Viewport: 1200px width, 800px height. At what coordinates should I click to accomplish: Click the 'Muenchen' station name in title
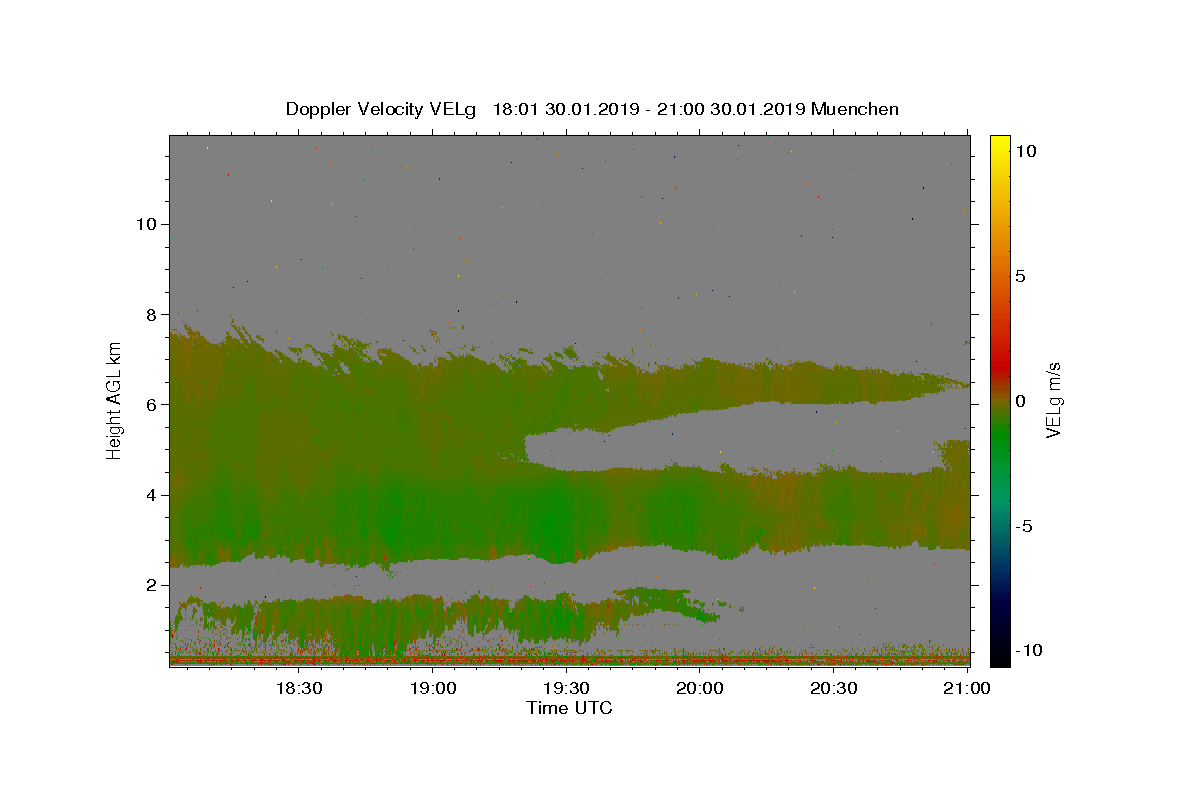click(x=855, y=109)
